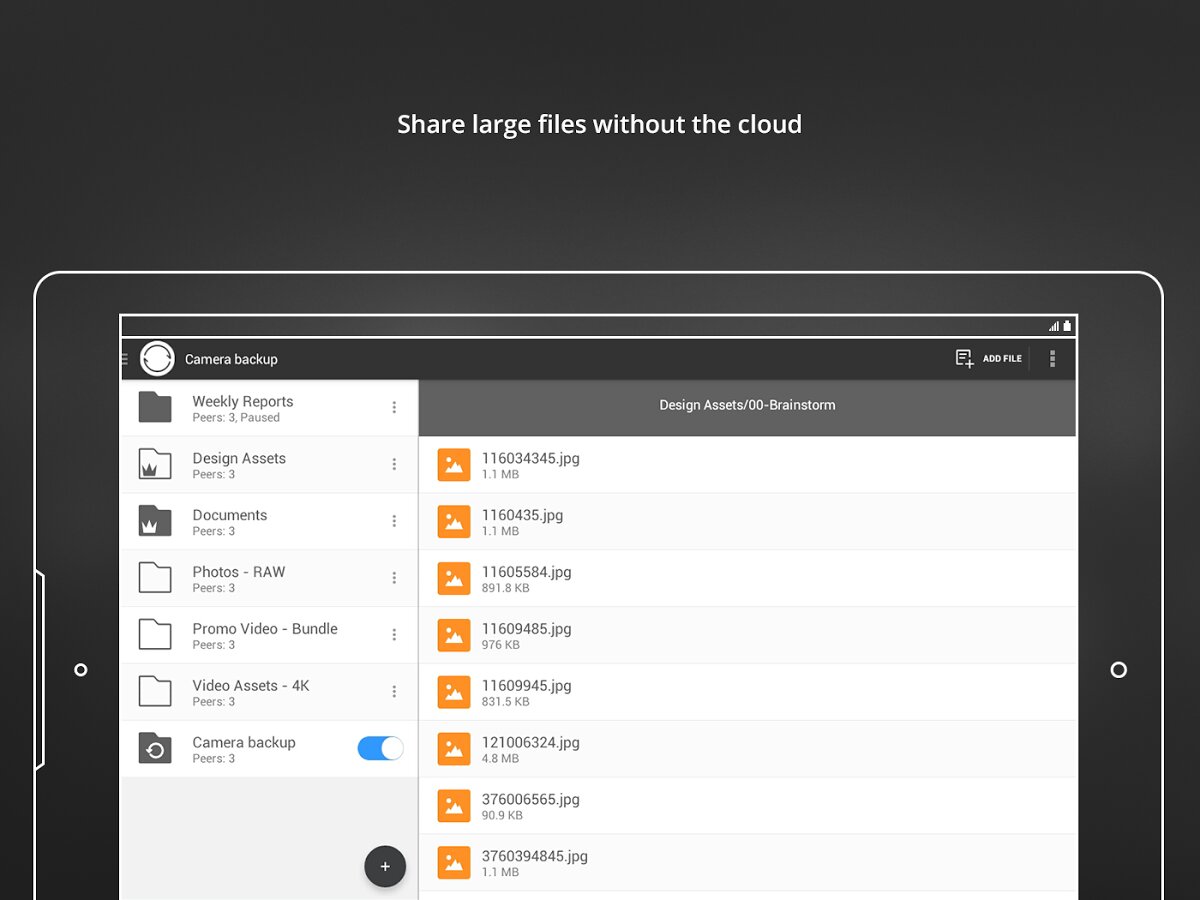Click the 90.9 KB file size label

point(502,816)
